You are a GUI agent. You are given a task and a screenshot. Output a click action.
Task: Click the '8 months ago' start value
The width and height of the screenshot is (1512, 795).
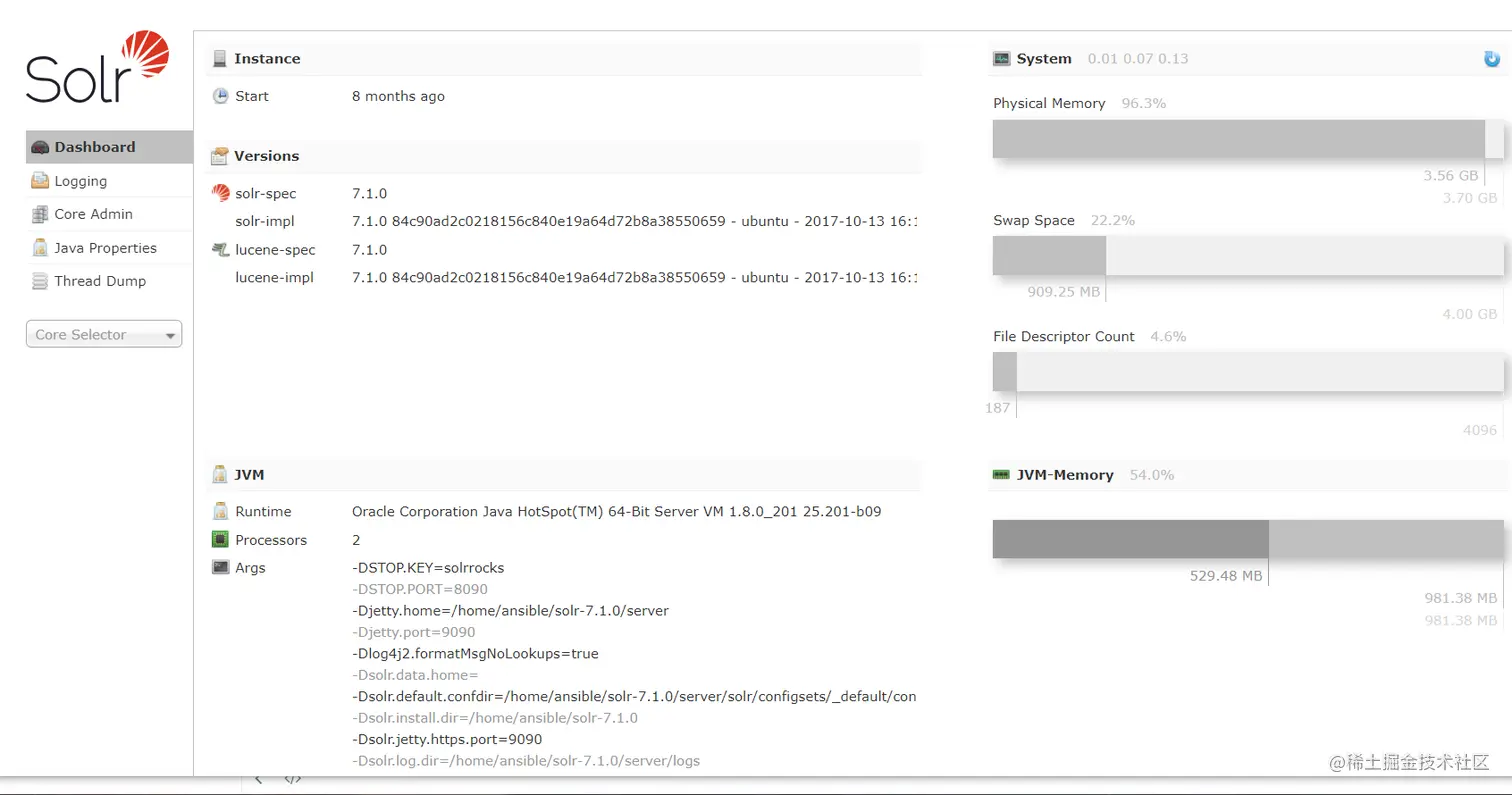[398, 96]
